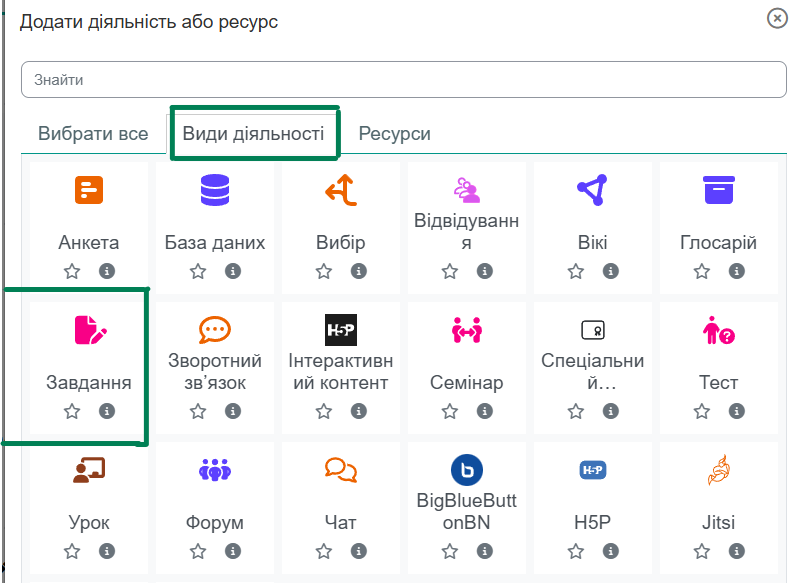This screenshot has width=795, height=583.
Task: Switch to the Вибрати все tab
Action: pyautogui.click(x=93, y=134)
